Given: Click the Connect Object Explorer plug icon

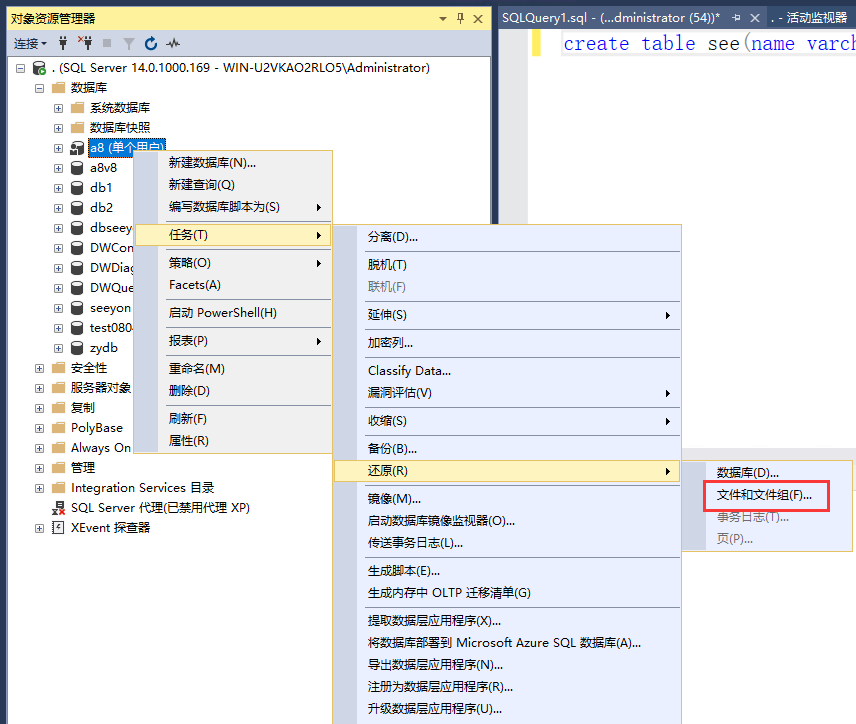Looking at the screenshot, I should pyautogui.click(x=64, y=43).
